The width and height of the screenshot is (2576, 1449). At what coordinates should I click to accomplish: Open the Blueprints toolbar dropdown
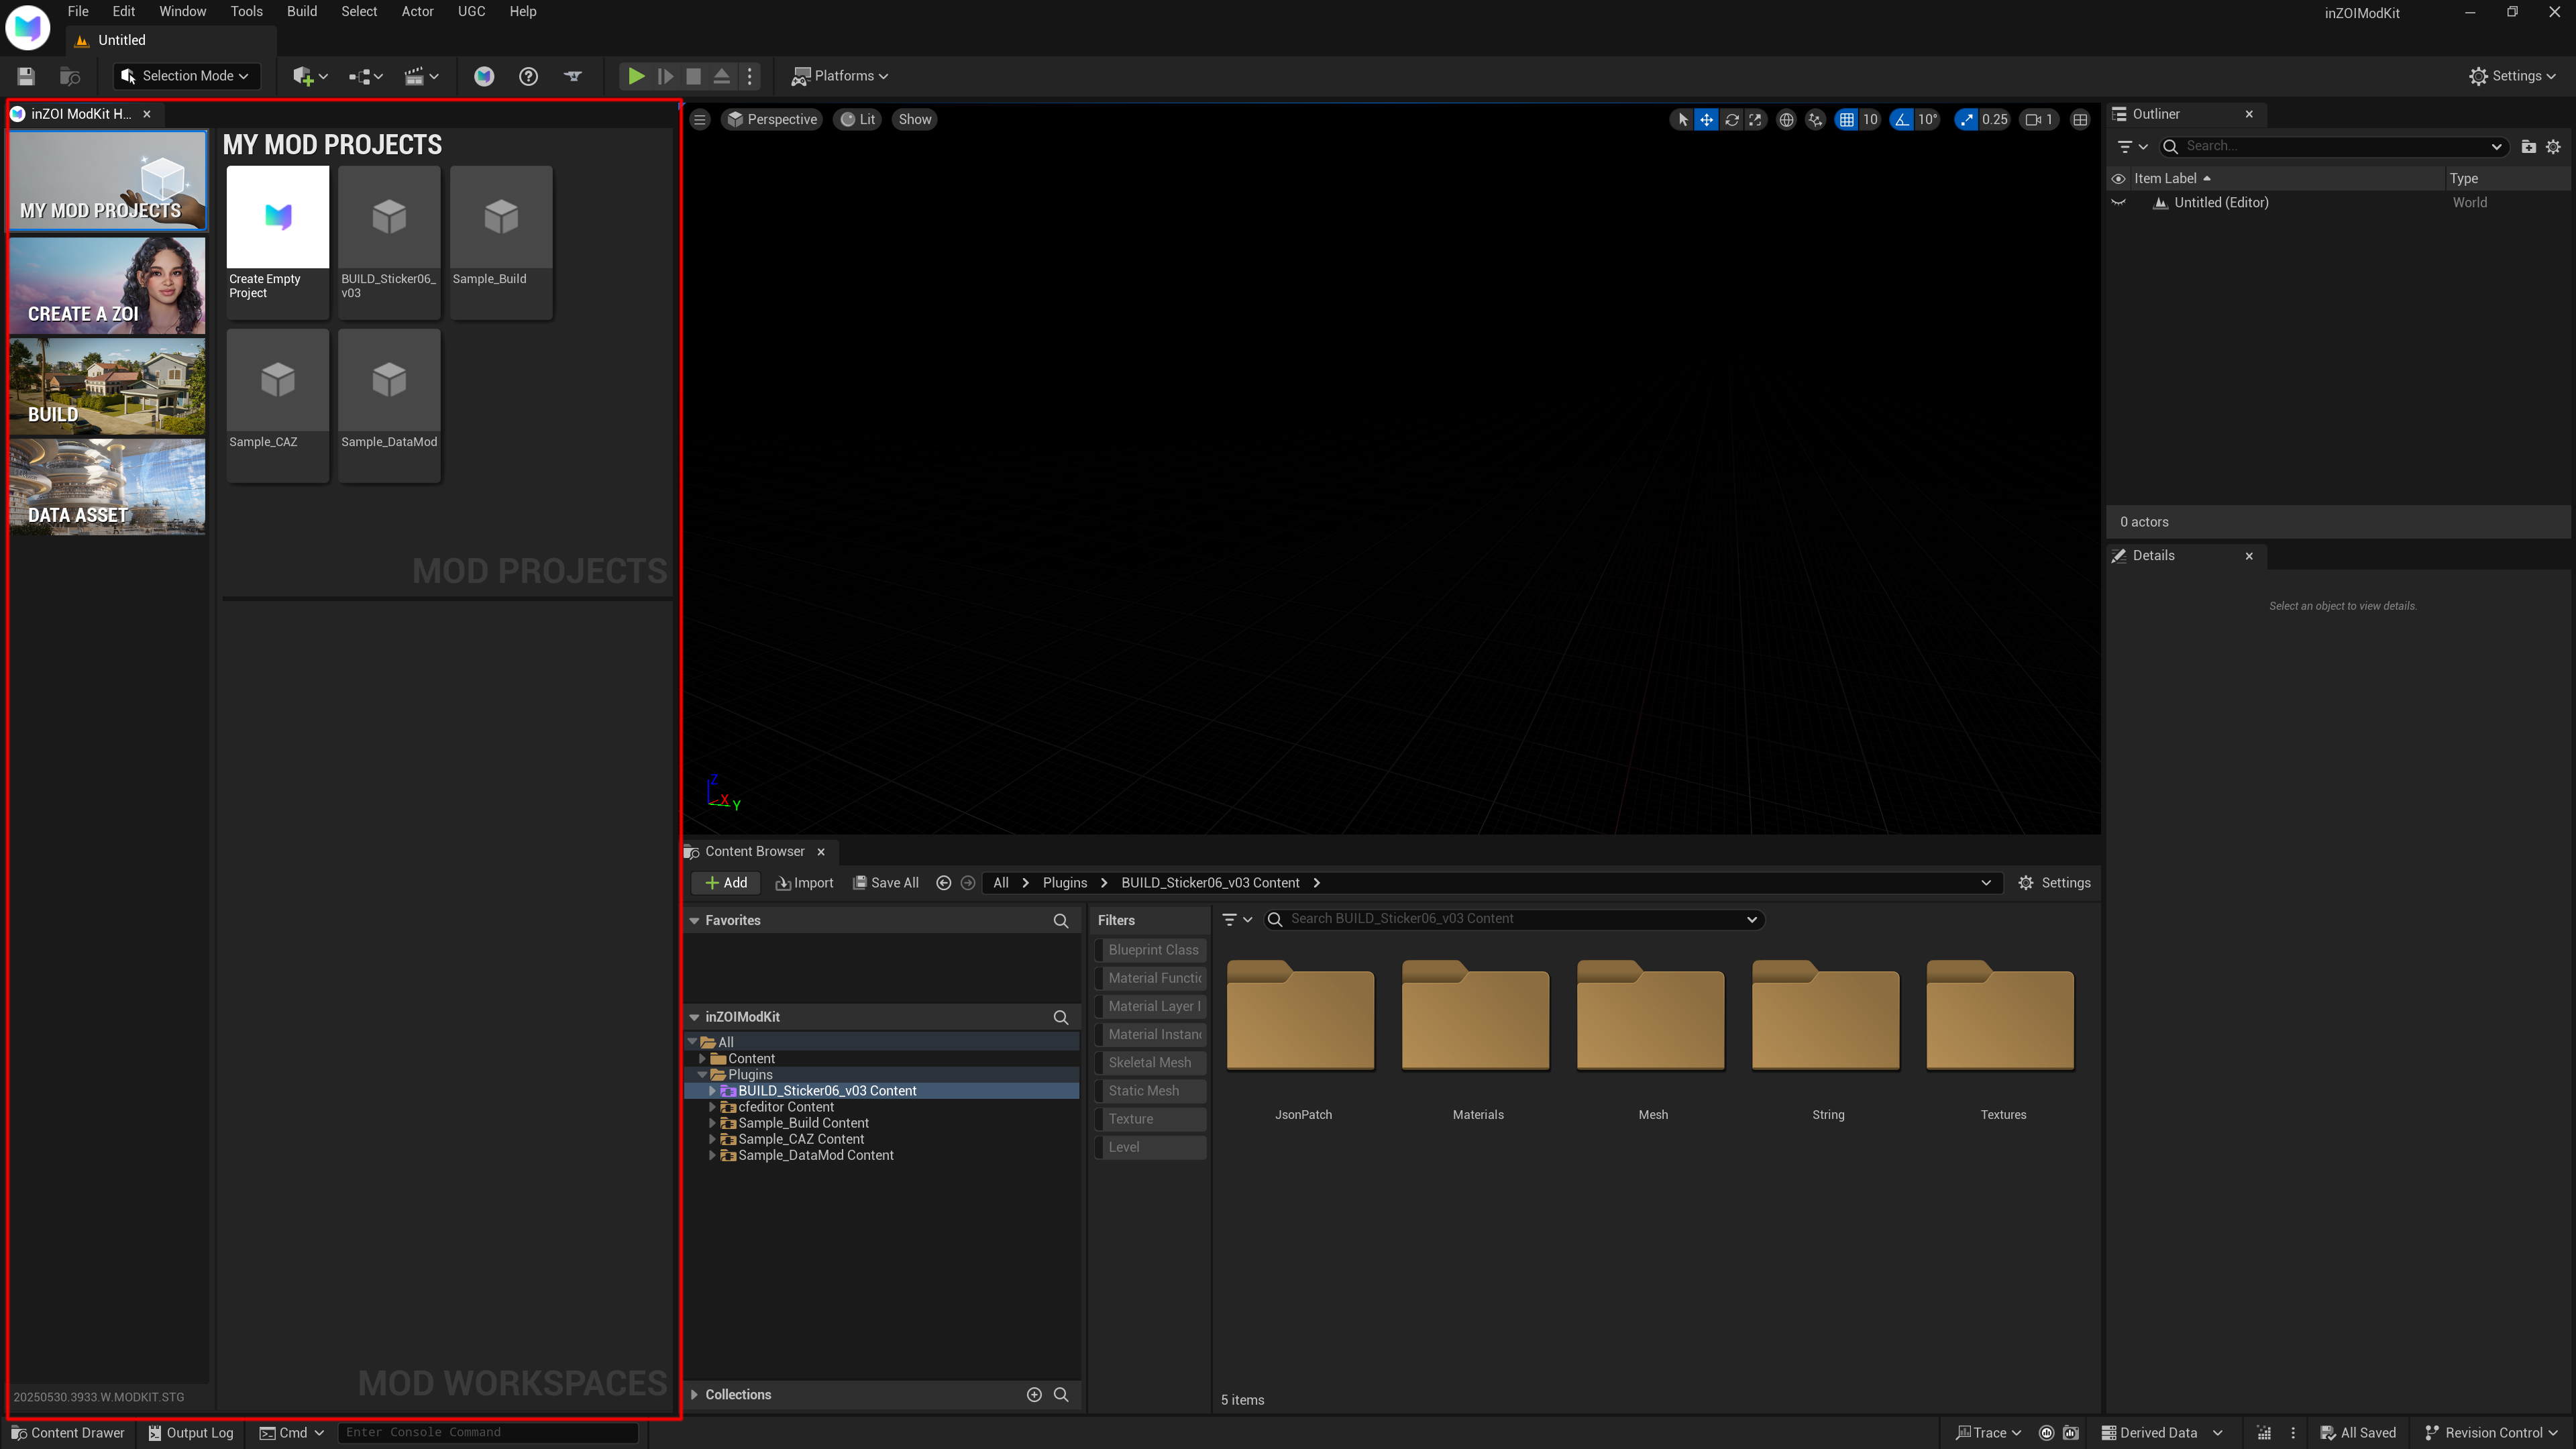pos(366,76)
